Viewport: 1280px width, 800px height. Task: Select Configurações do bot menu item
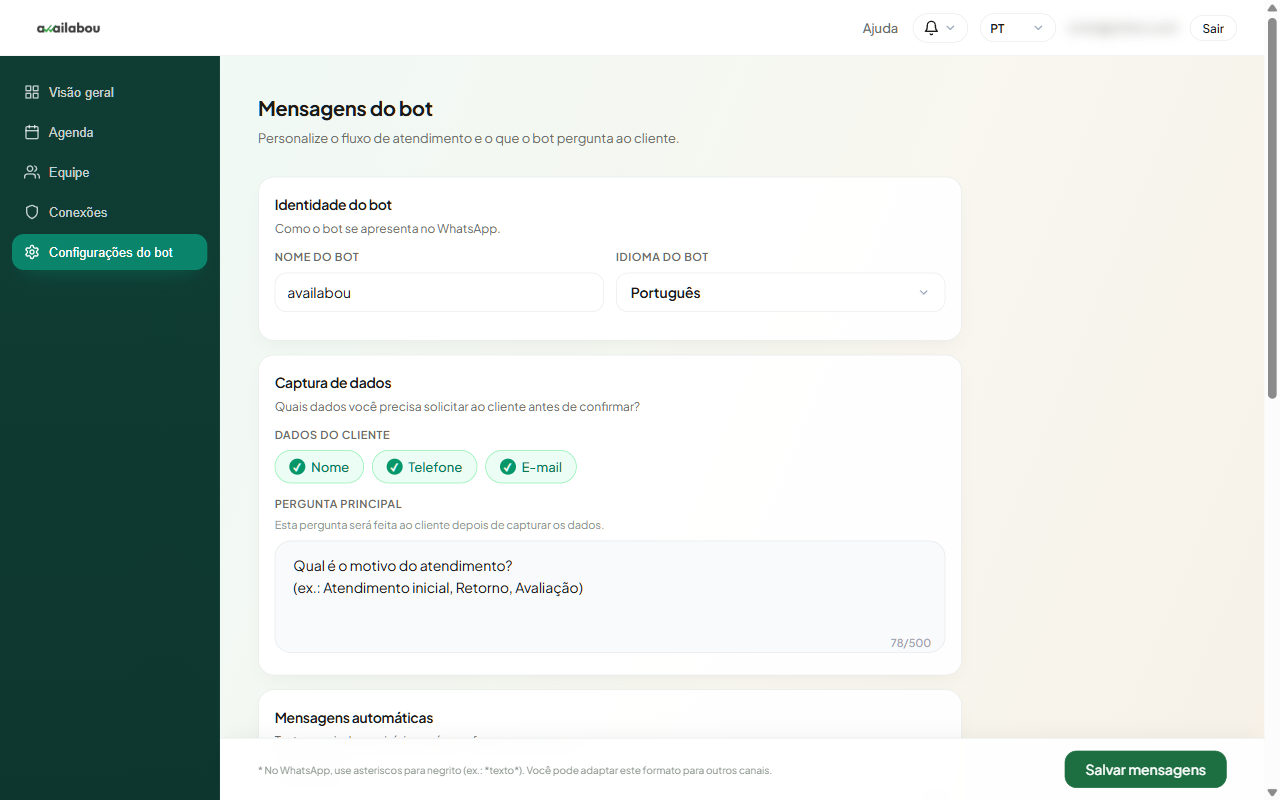[110, 252]
